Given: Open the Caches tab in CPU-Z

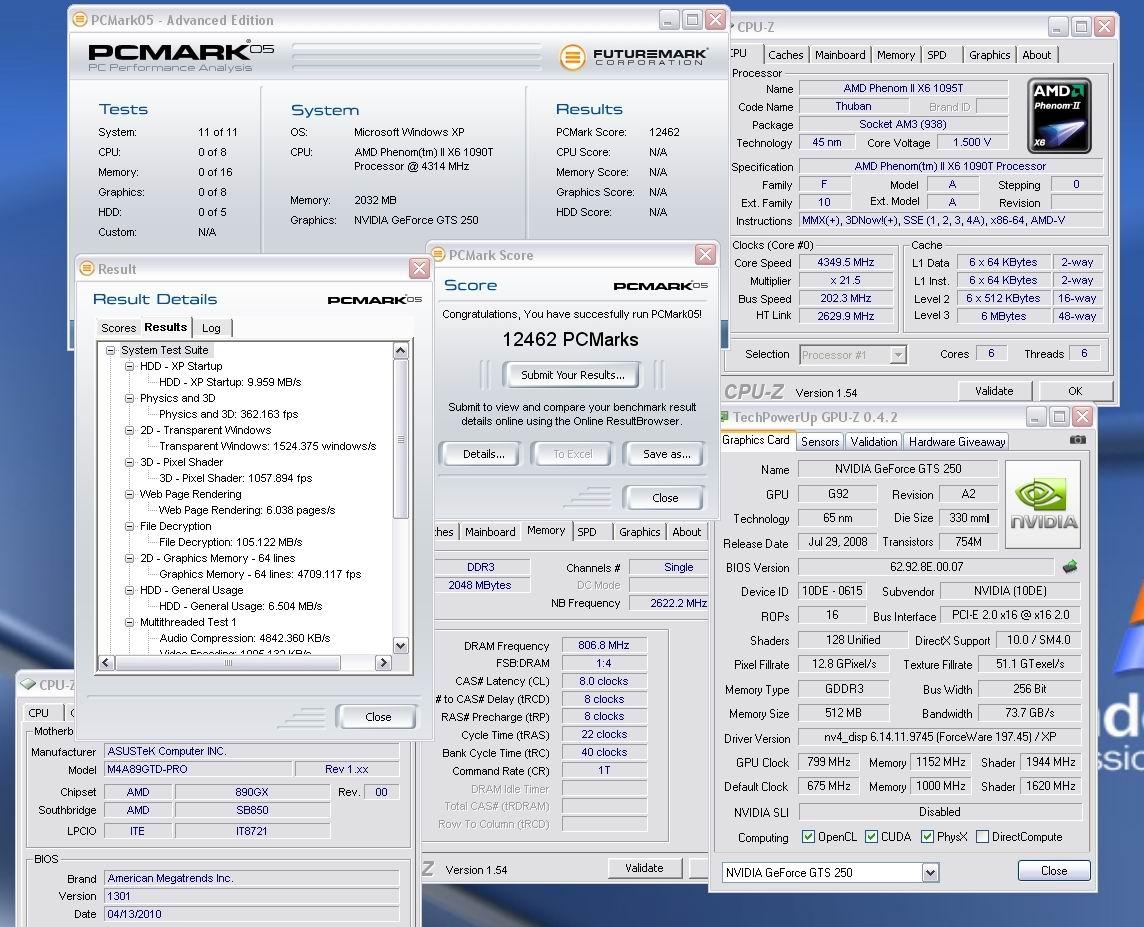Looking at the screenshot, I should (x=786, y=55).
